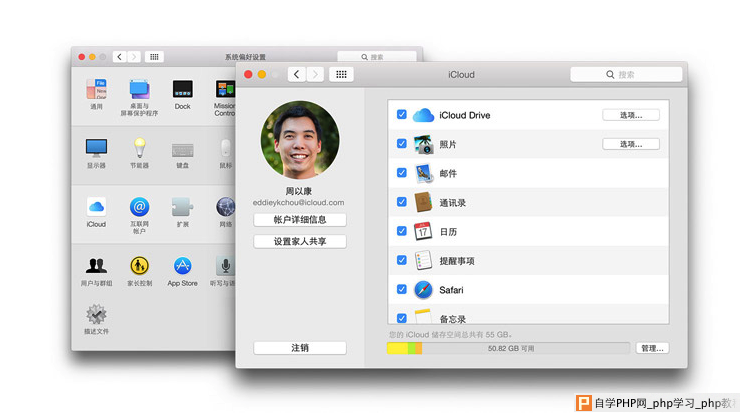Click the iCloud Drive cloud icon
The image size is (745, 417).
point(423,115)
